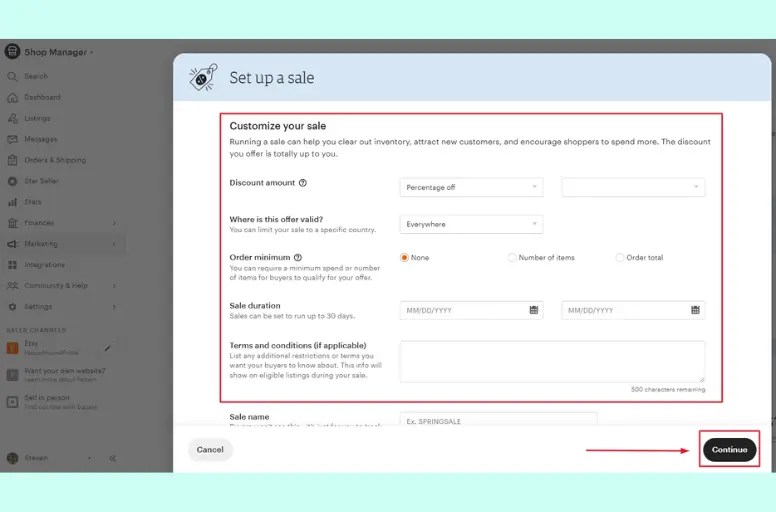The height and width of the screenshot is (512, 776).
Task: Click the sale tag icon in dialog header
Action: click(203, 77)
